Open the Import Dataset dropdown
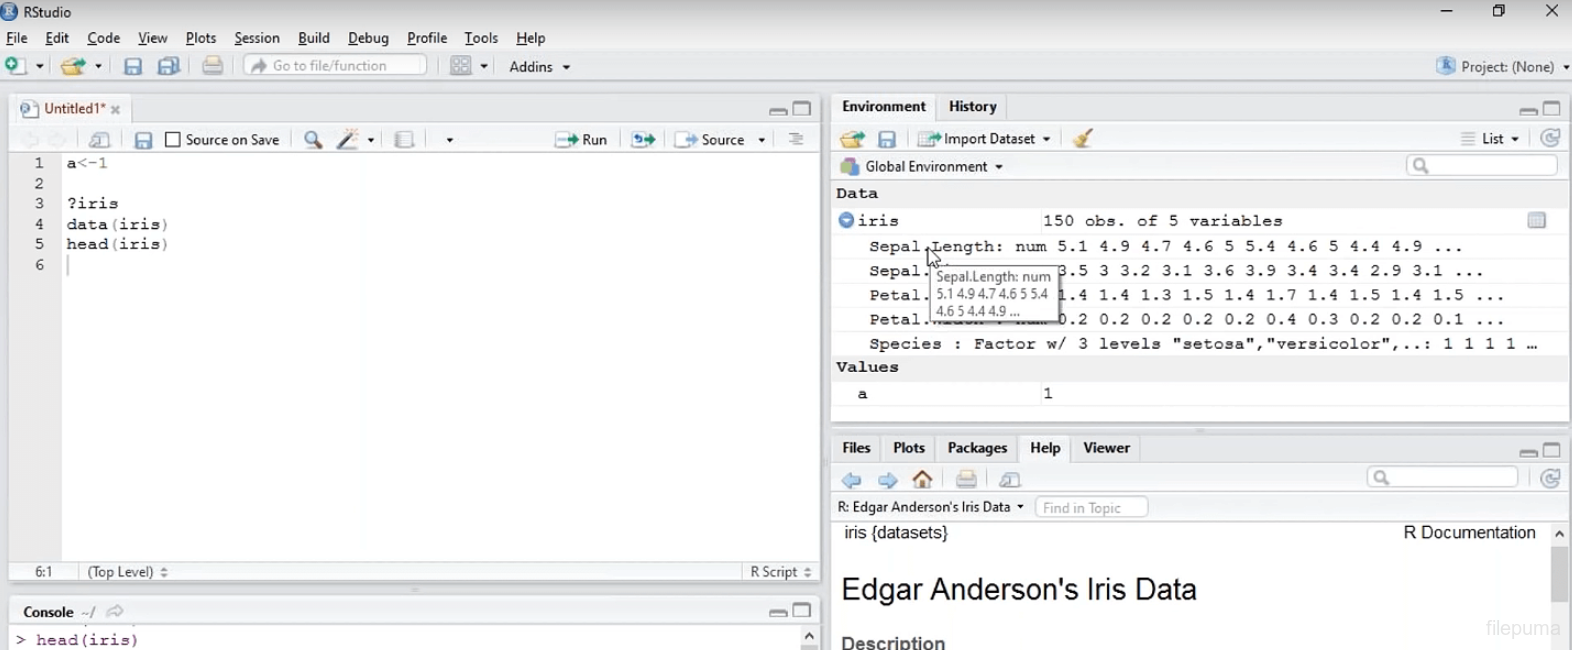 986,139
